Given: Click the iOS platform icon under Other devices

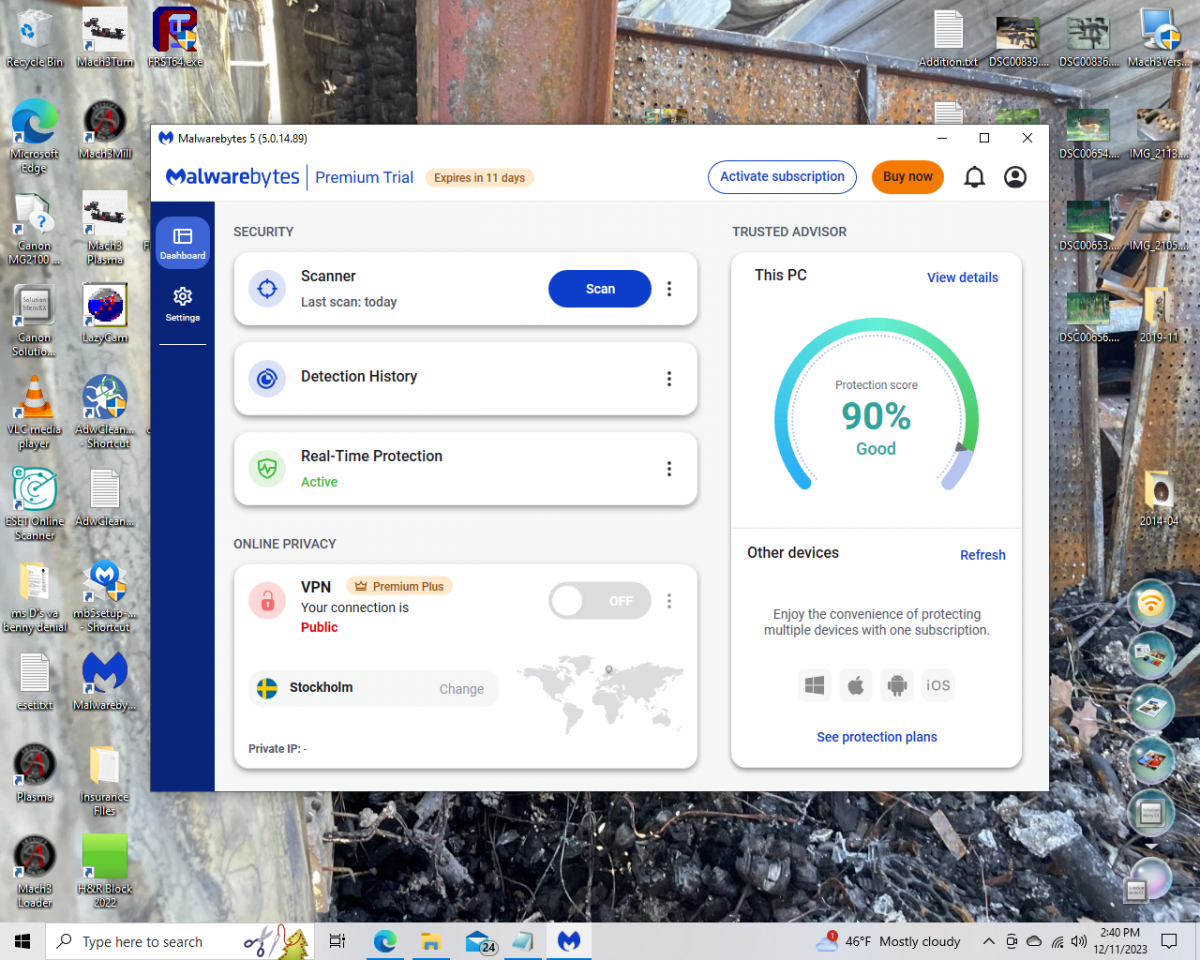Looking at the screenshot, I should pos(938,686).
